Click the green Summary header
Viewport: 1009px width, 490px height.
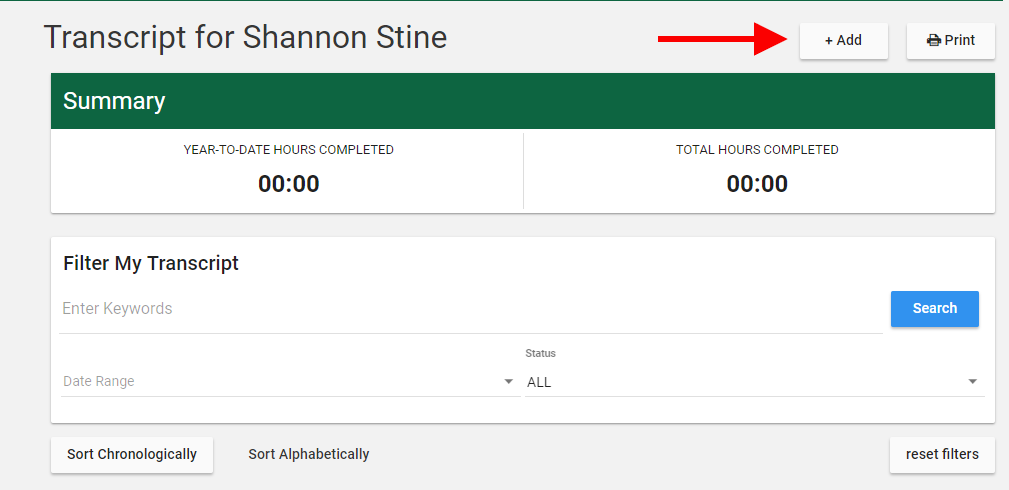tap(522, 101)
